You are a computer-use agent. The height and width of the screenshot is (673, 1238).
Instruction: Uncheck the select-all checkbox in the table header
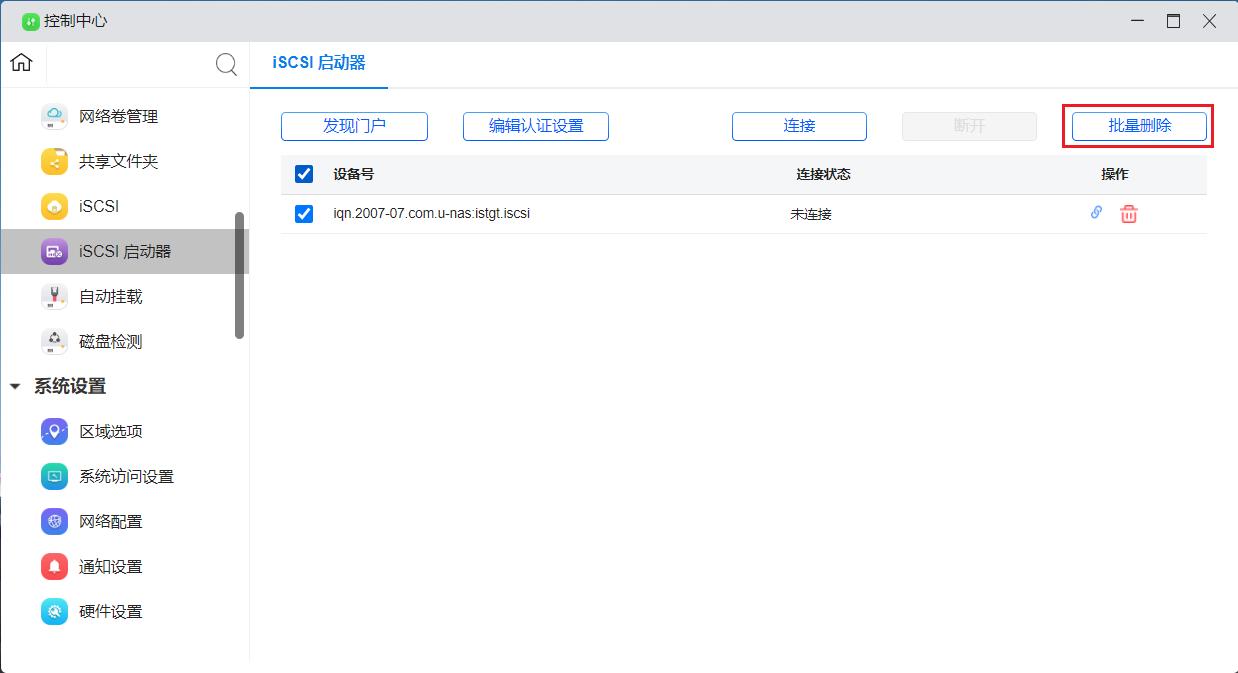[303, 173]
